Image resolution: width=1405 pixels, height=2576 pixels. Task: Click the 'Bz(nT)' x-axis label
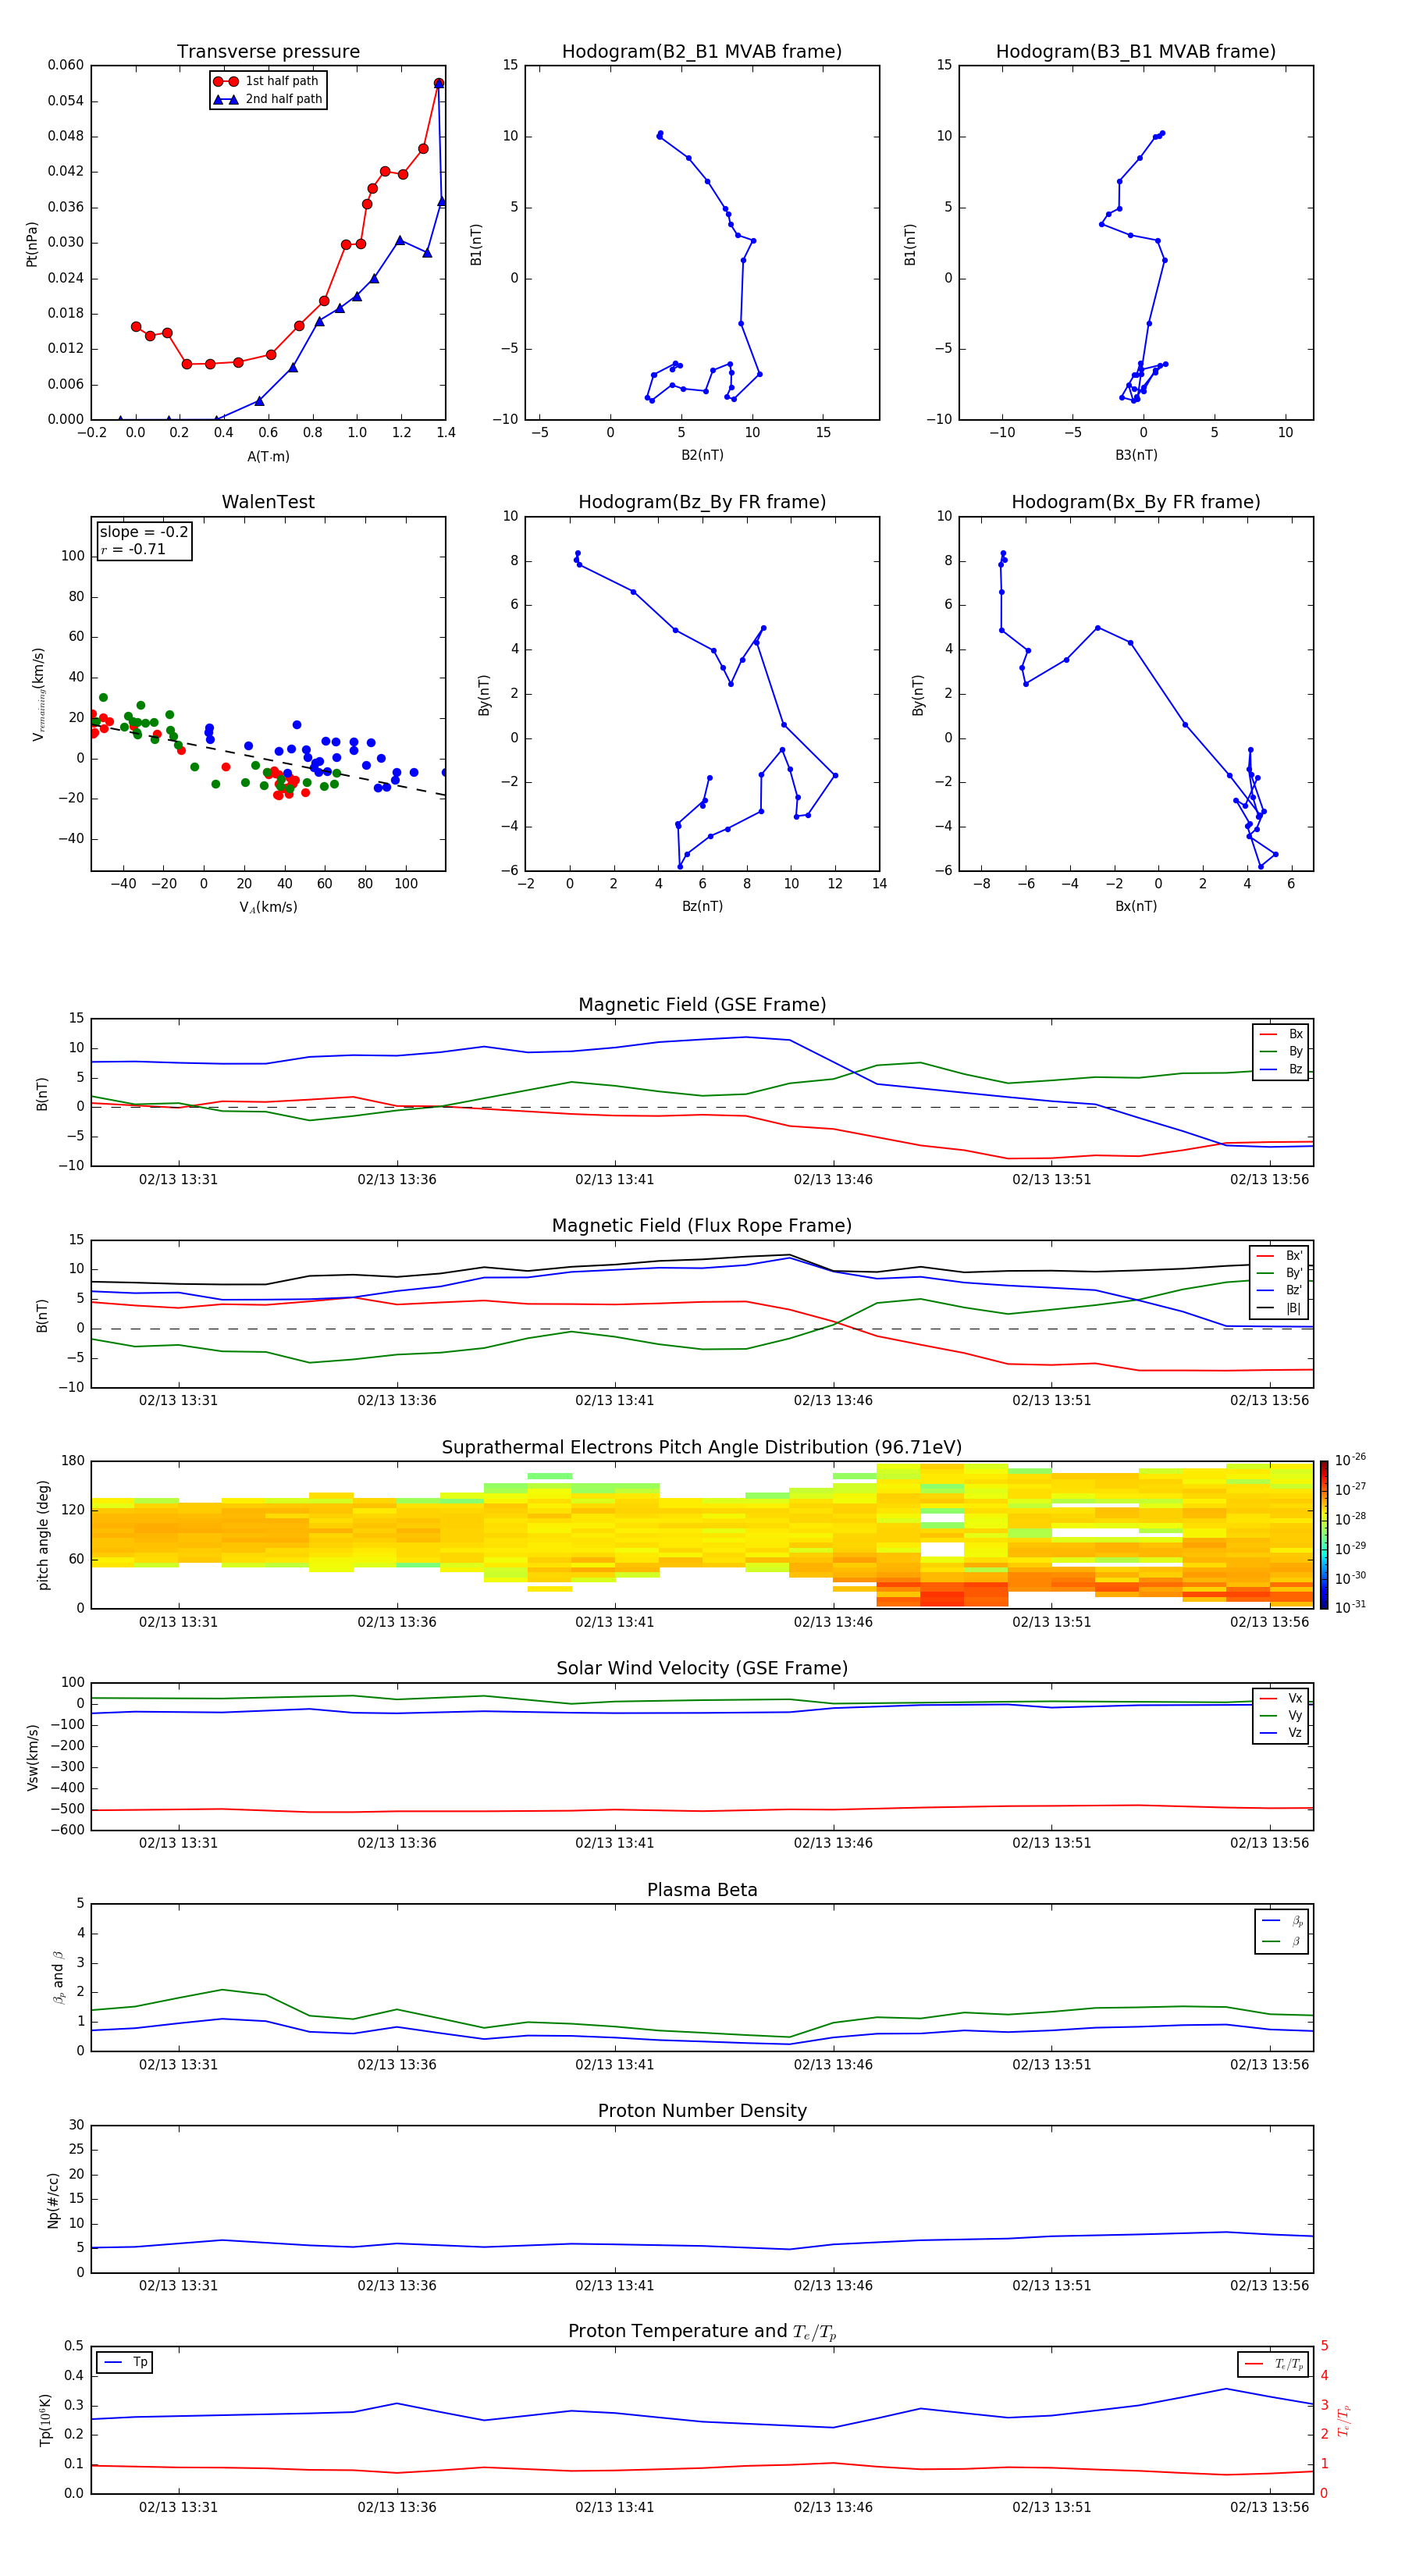click(702, 906)
